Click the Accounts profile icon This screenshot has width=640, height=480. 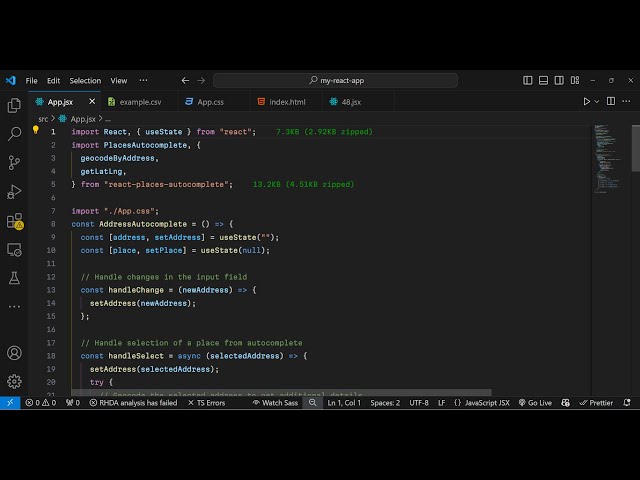pos(14,353)
